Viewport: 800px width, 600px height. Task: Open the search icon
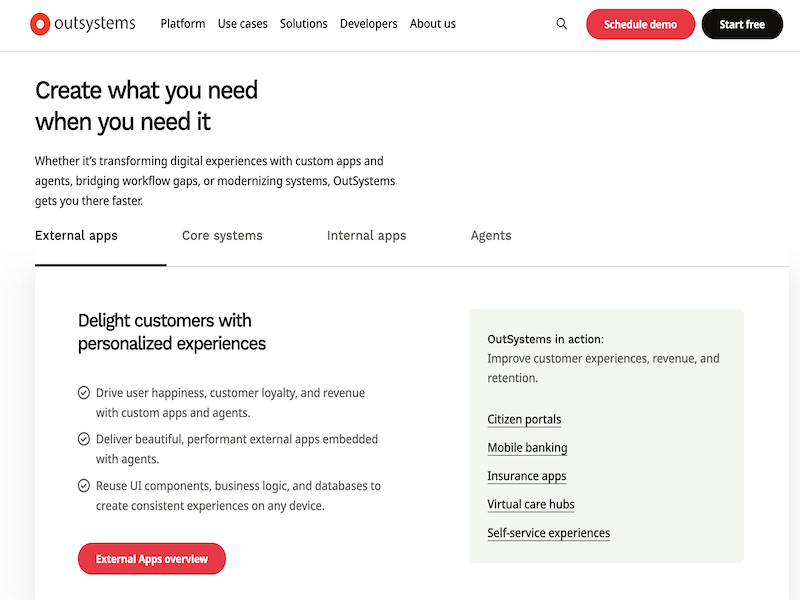(561, 23)
